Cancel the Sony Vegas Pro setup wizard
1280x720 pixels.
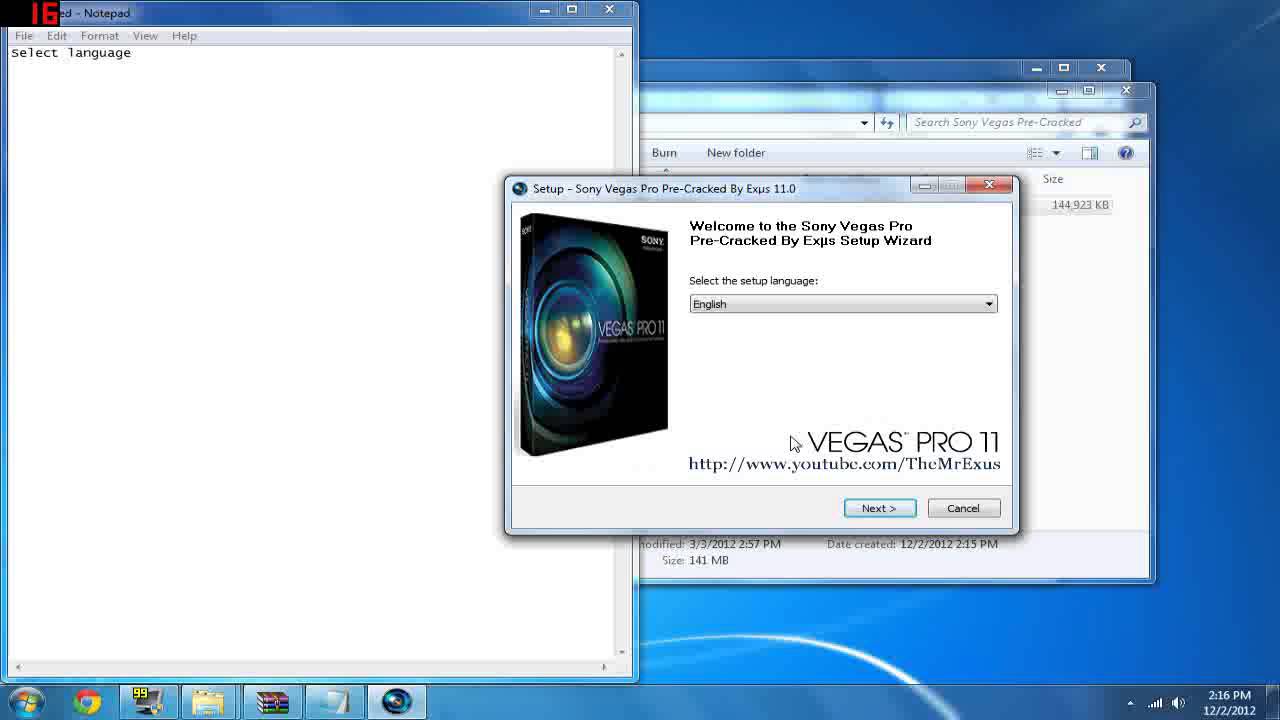[x=964, y=508]
